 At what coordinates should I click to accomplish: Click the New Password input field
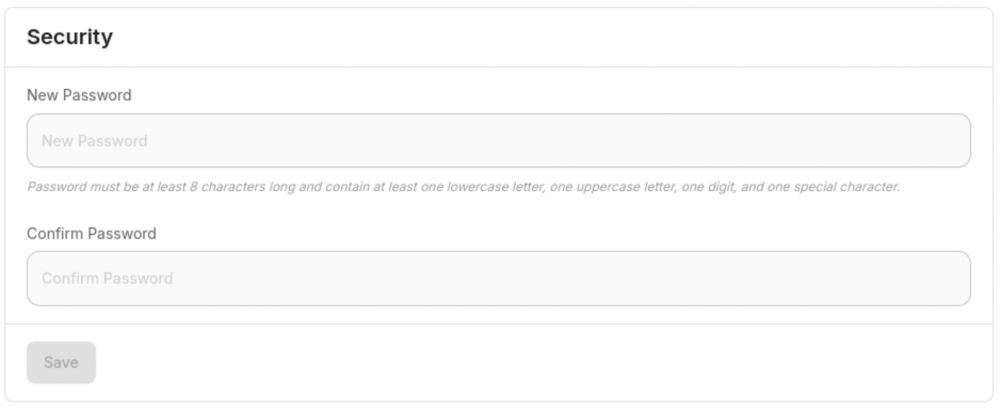(499, 140)
